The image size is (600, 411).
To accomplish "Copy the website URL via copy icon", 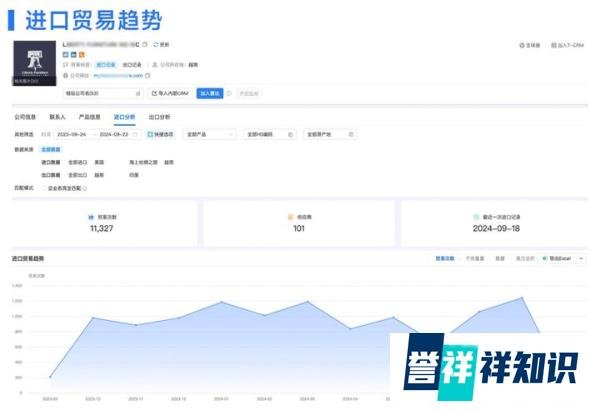I will click(x=148, y=75).
